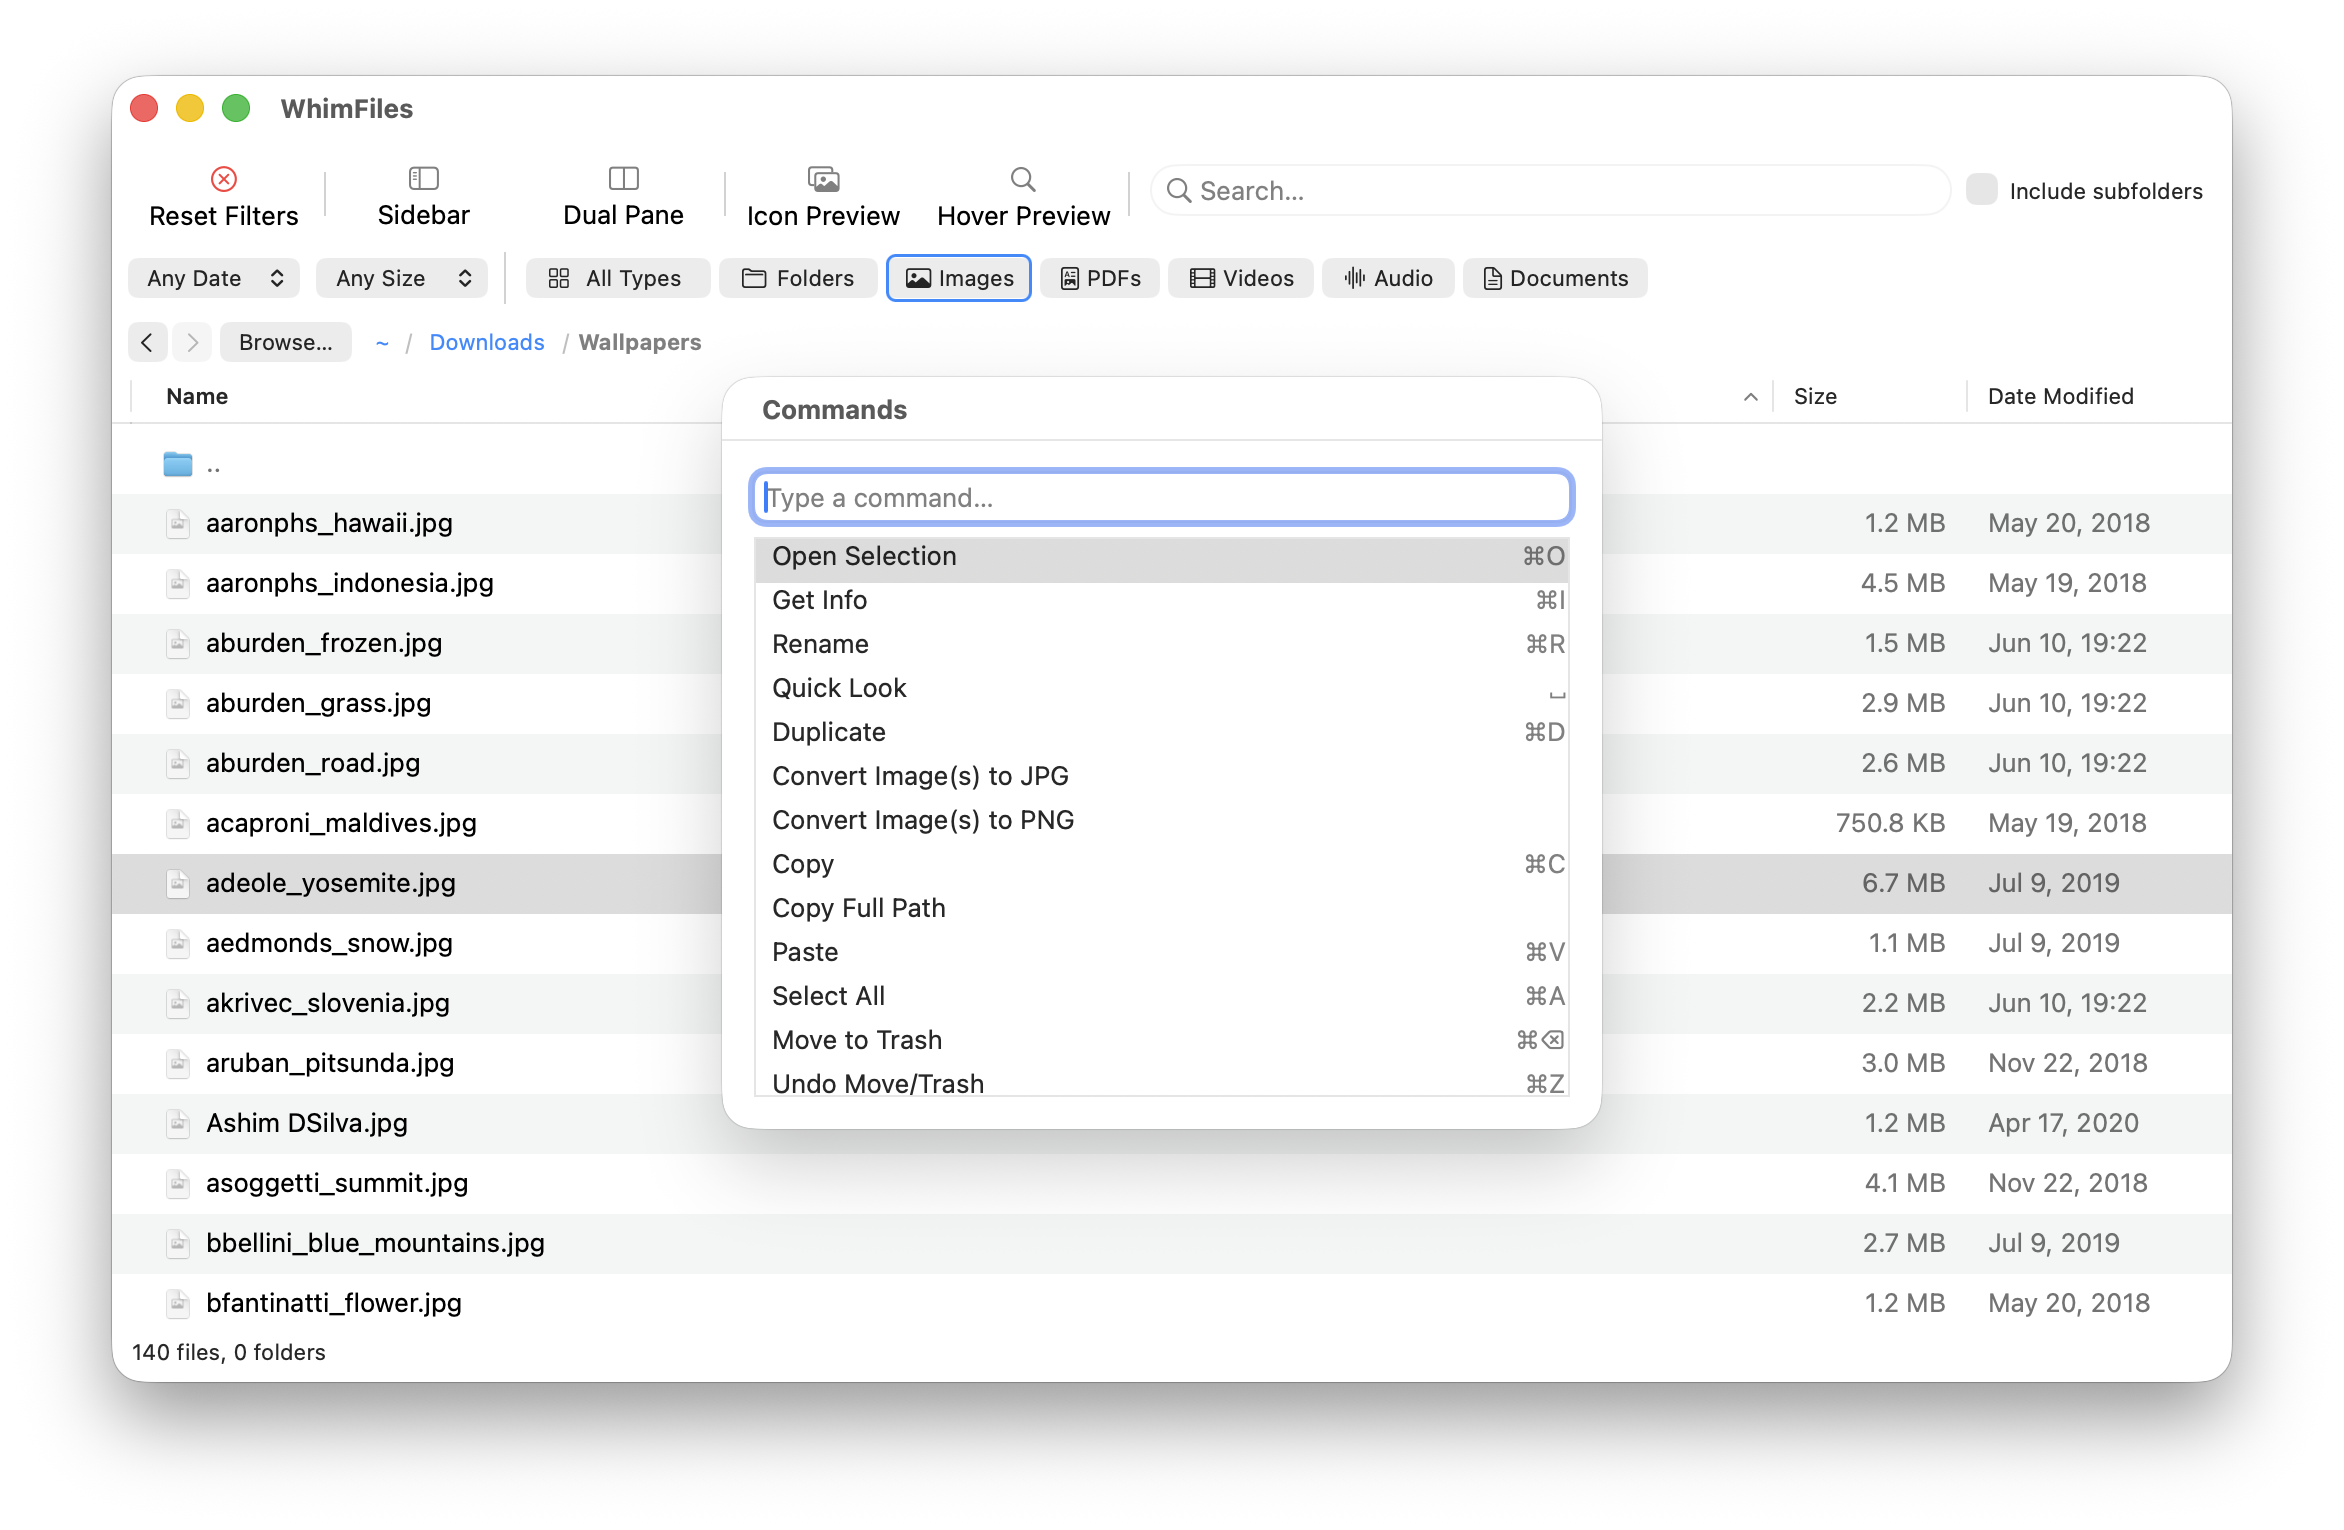
Task: Choose Select All command
Action: pos(1162,997)
